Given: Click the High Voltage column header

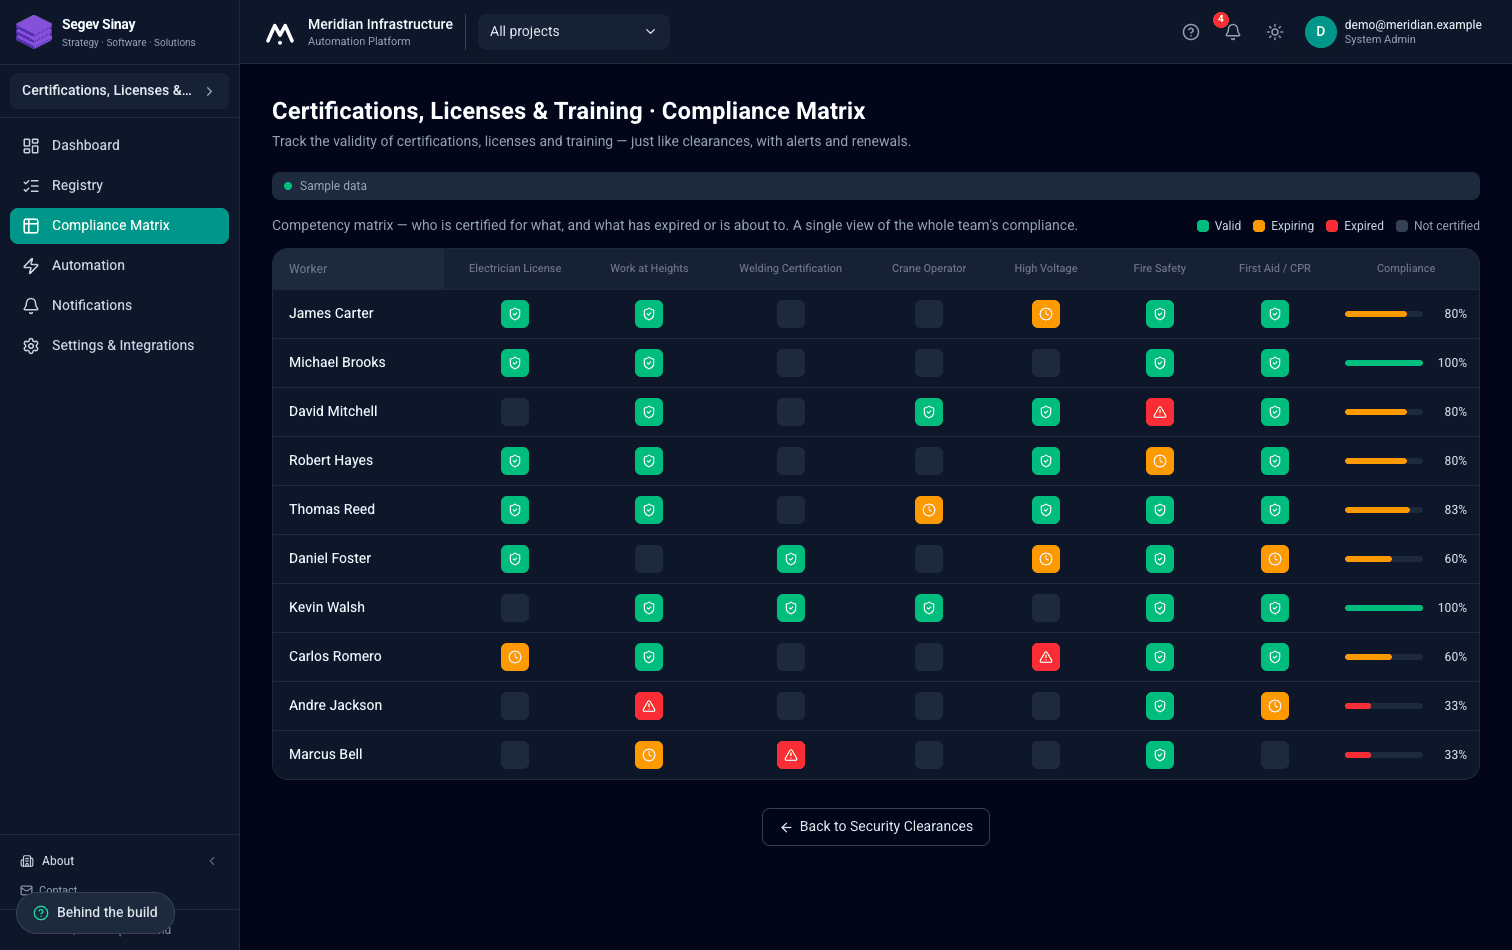Looking at the screenshot, I should [x=1046, y=269].
